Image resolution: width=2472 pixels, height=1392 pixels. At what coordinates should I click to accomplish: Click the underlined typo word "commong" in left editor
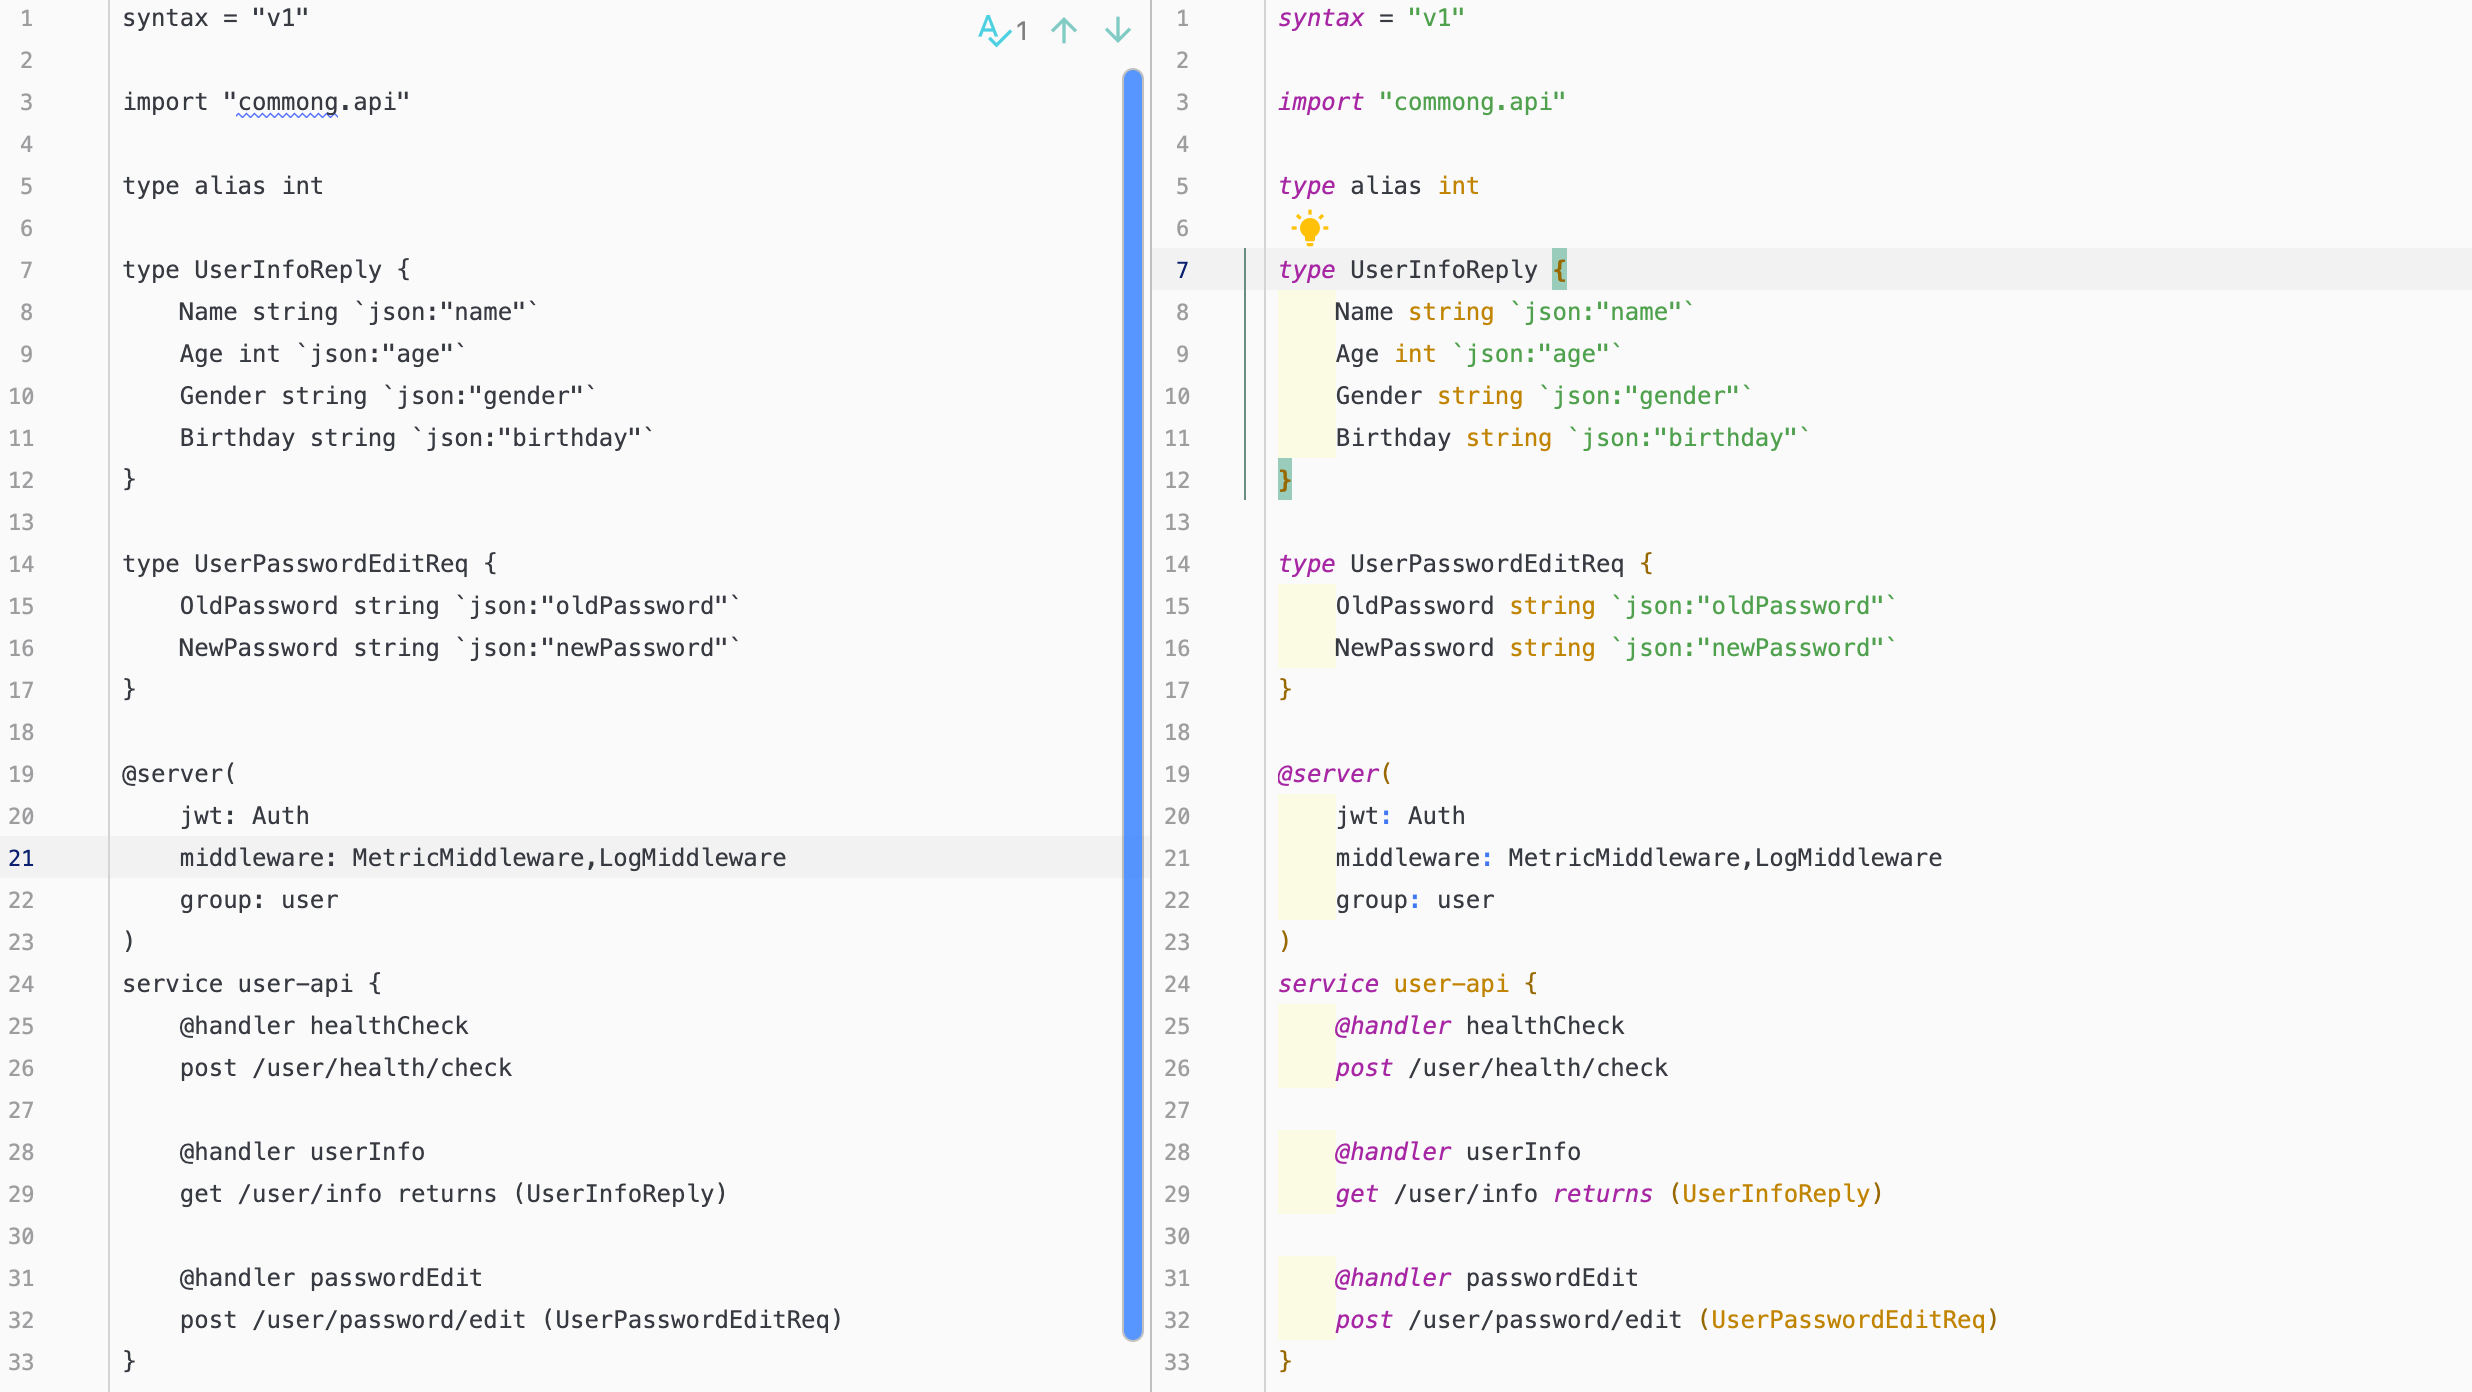tap(287, 102)
